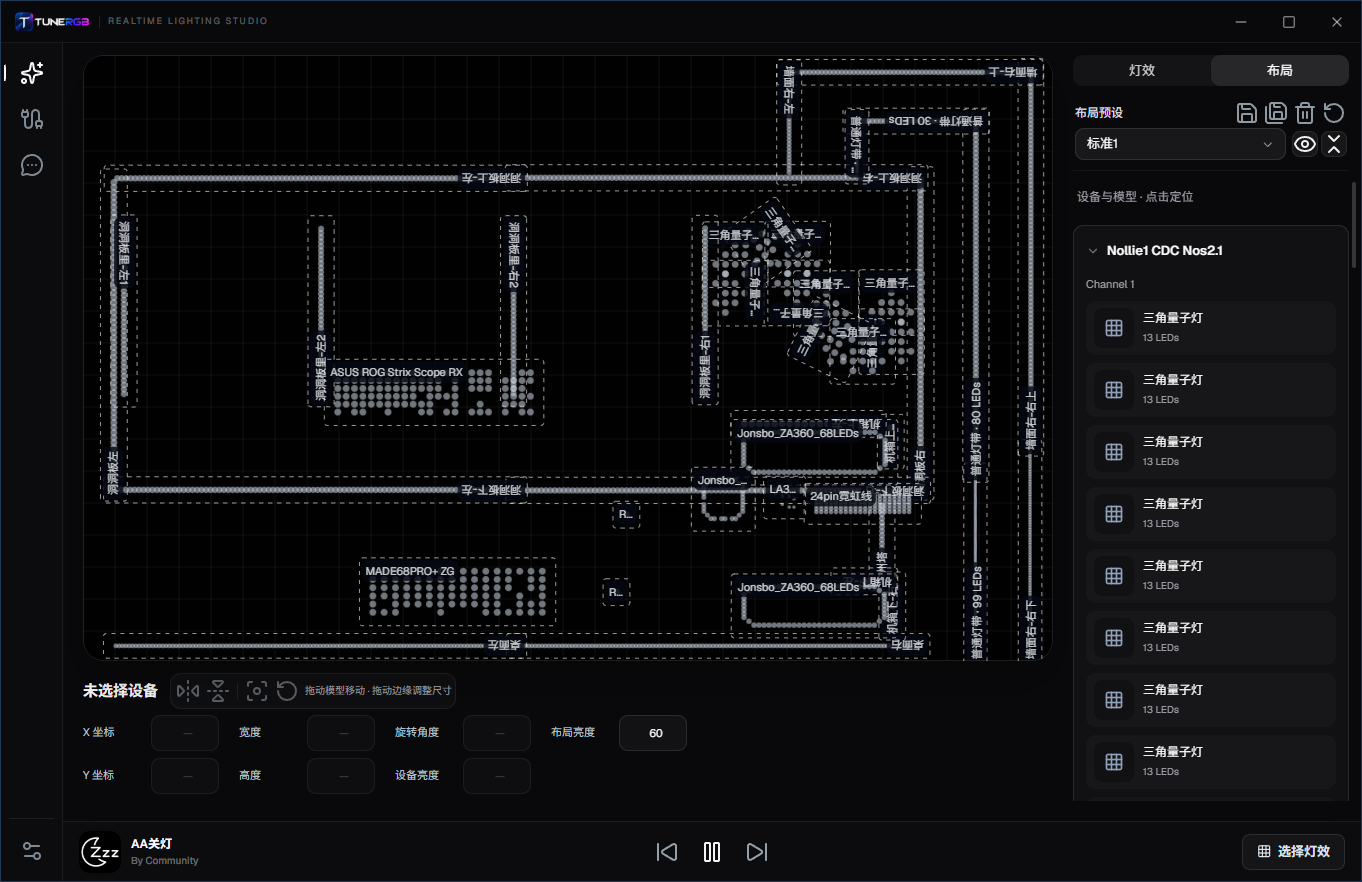Switch to the 灯效 tab
1362x882 pixels.
pos(1142,71)
